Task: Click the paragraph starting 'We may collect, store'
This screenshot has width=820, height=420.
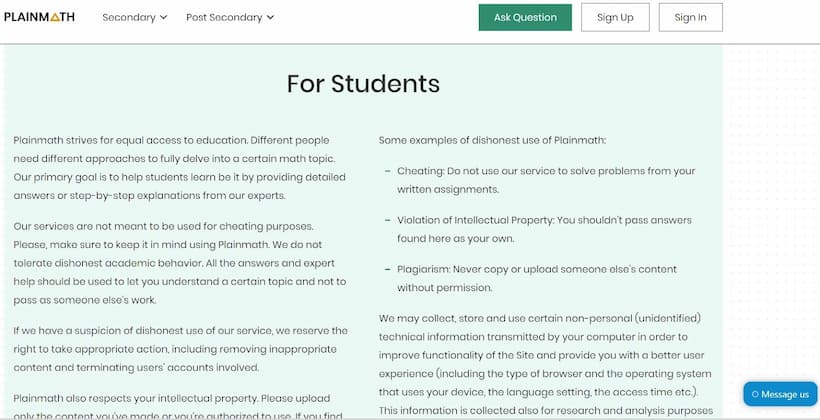Action: tap(545, 364)
